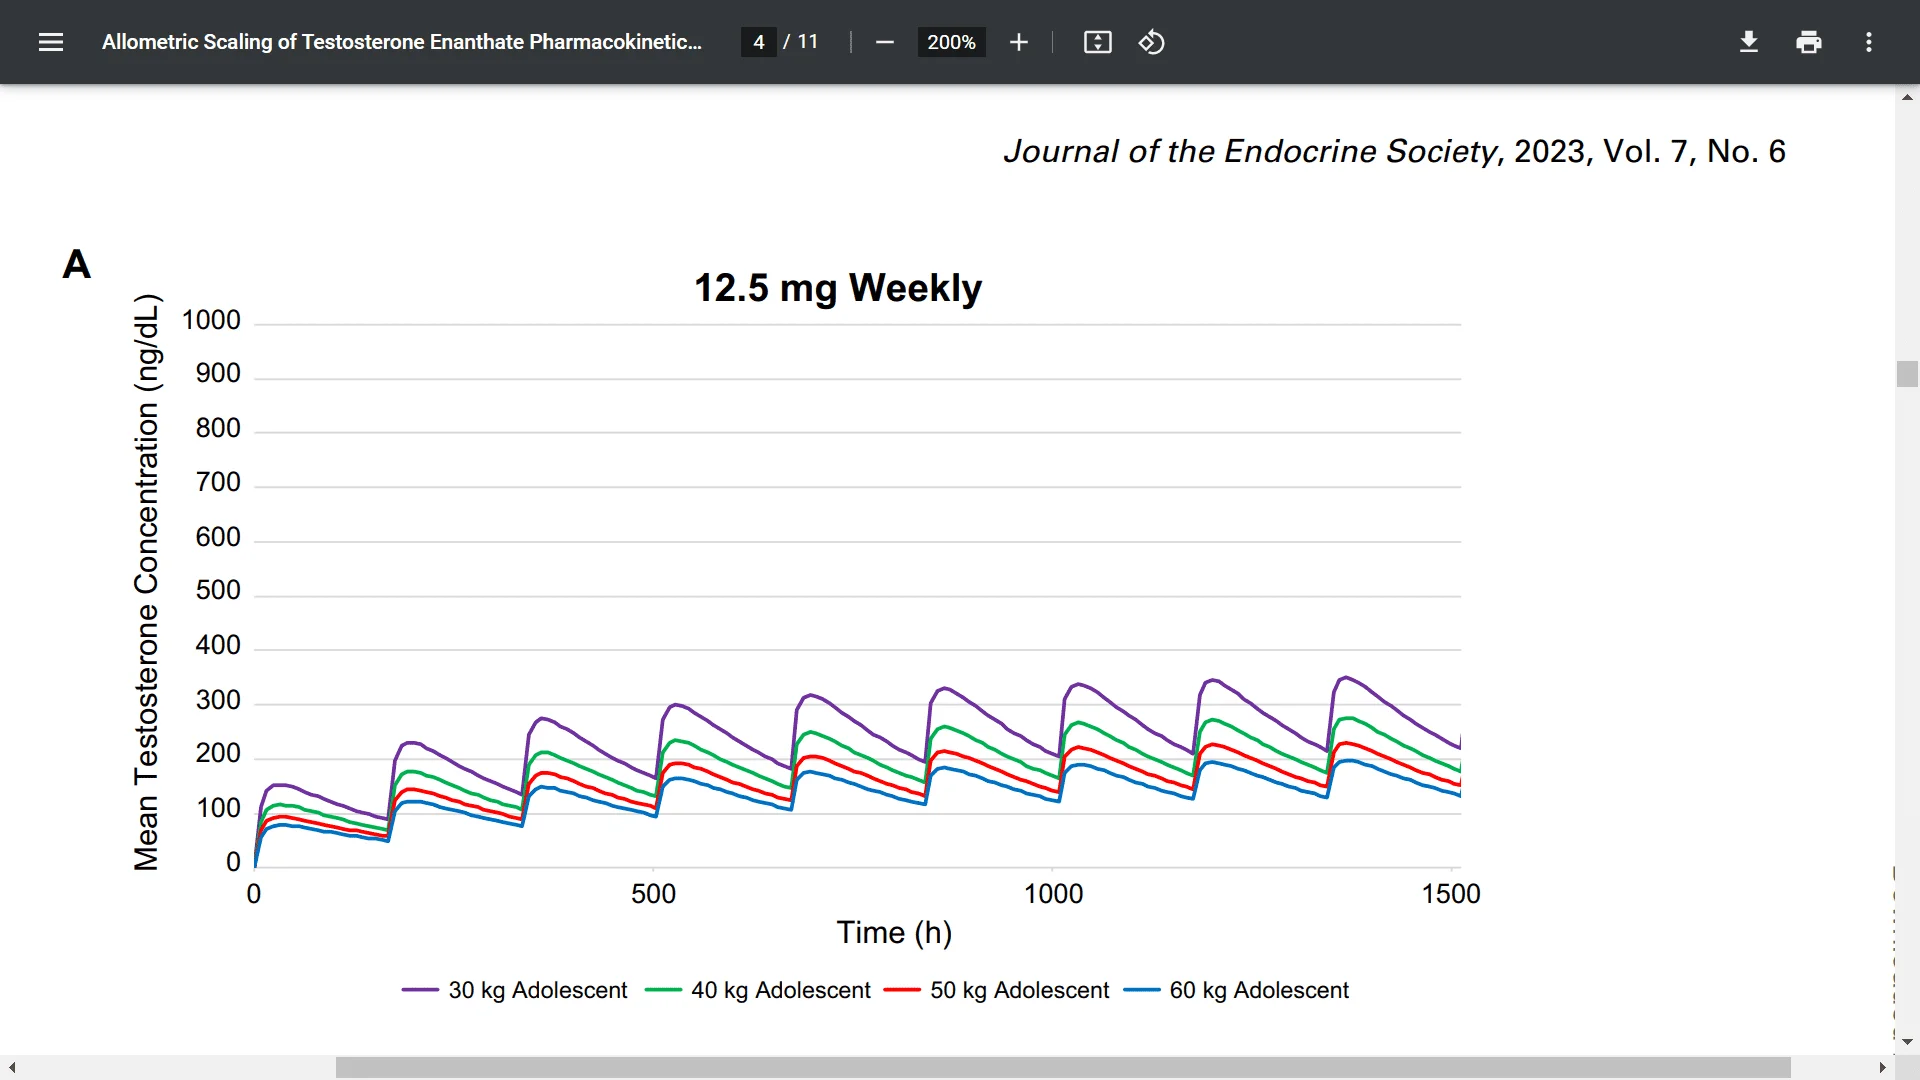
Task: Rotate the document counterclockwise
Action: 1151,42
